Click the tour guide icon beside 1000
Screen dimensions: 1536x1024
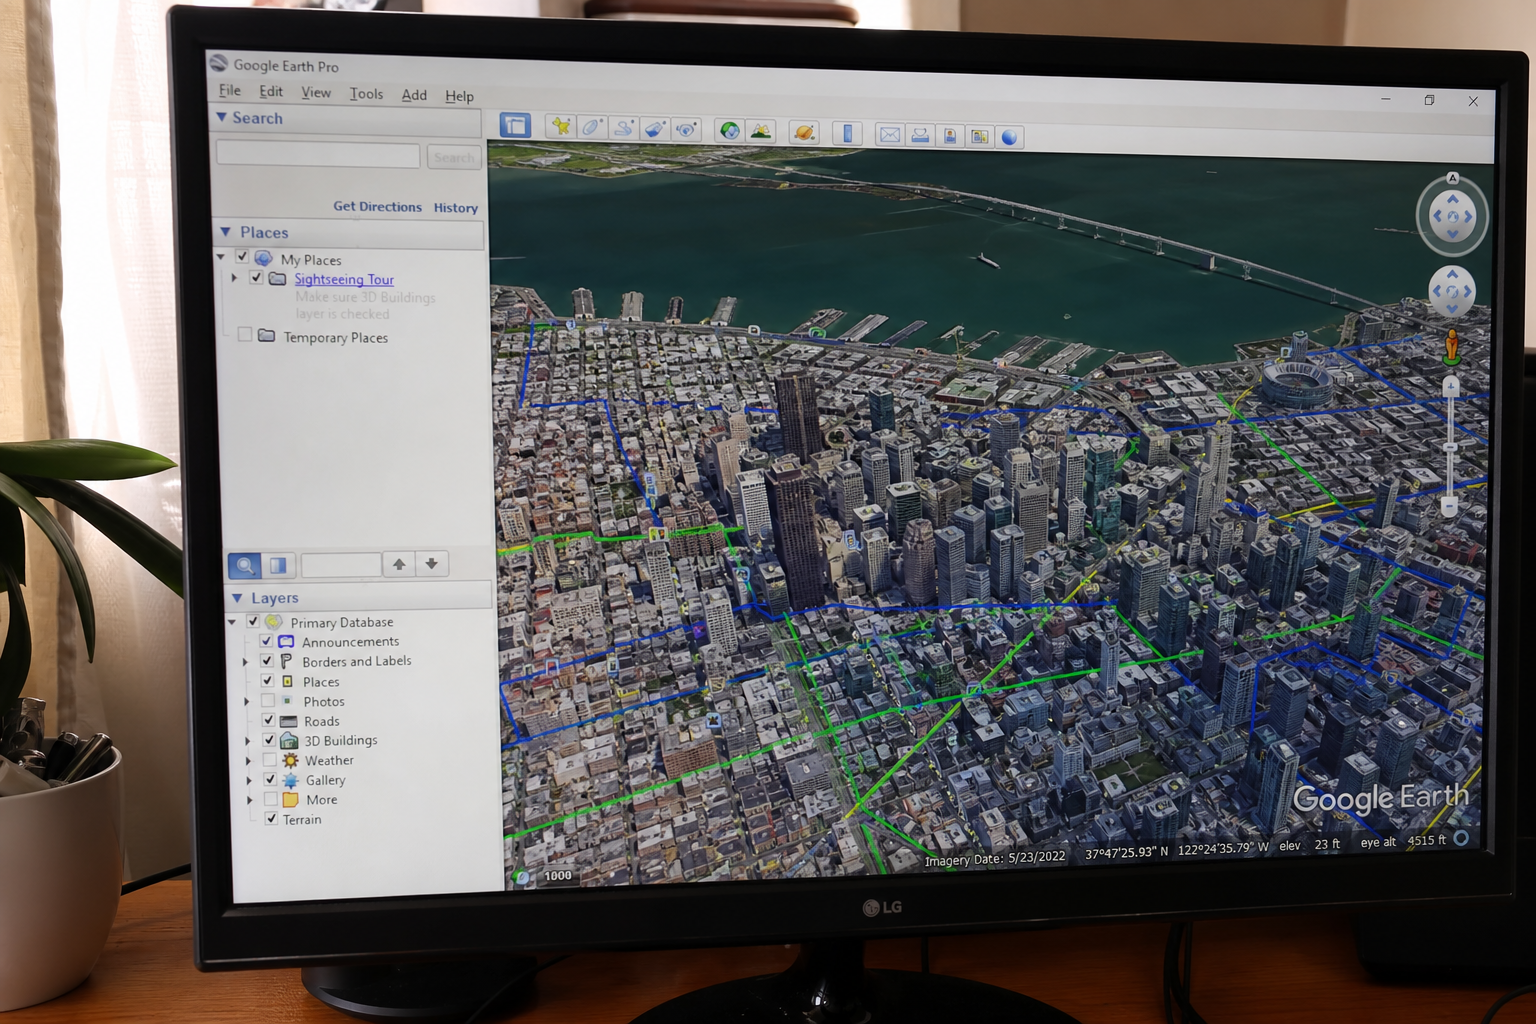point(521,876)
